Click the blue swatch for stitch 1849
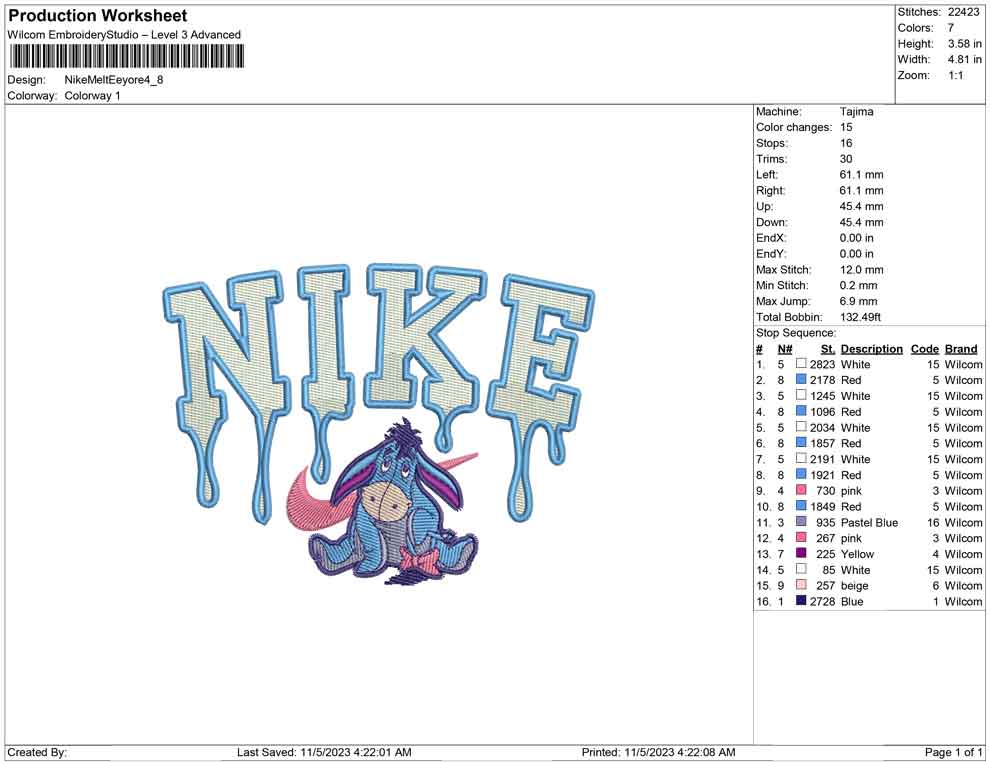This screenshot has height=762, width=990. pyautogui.click(x=801, y=506)
